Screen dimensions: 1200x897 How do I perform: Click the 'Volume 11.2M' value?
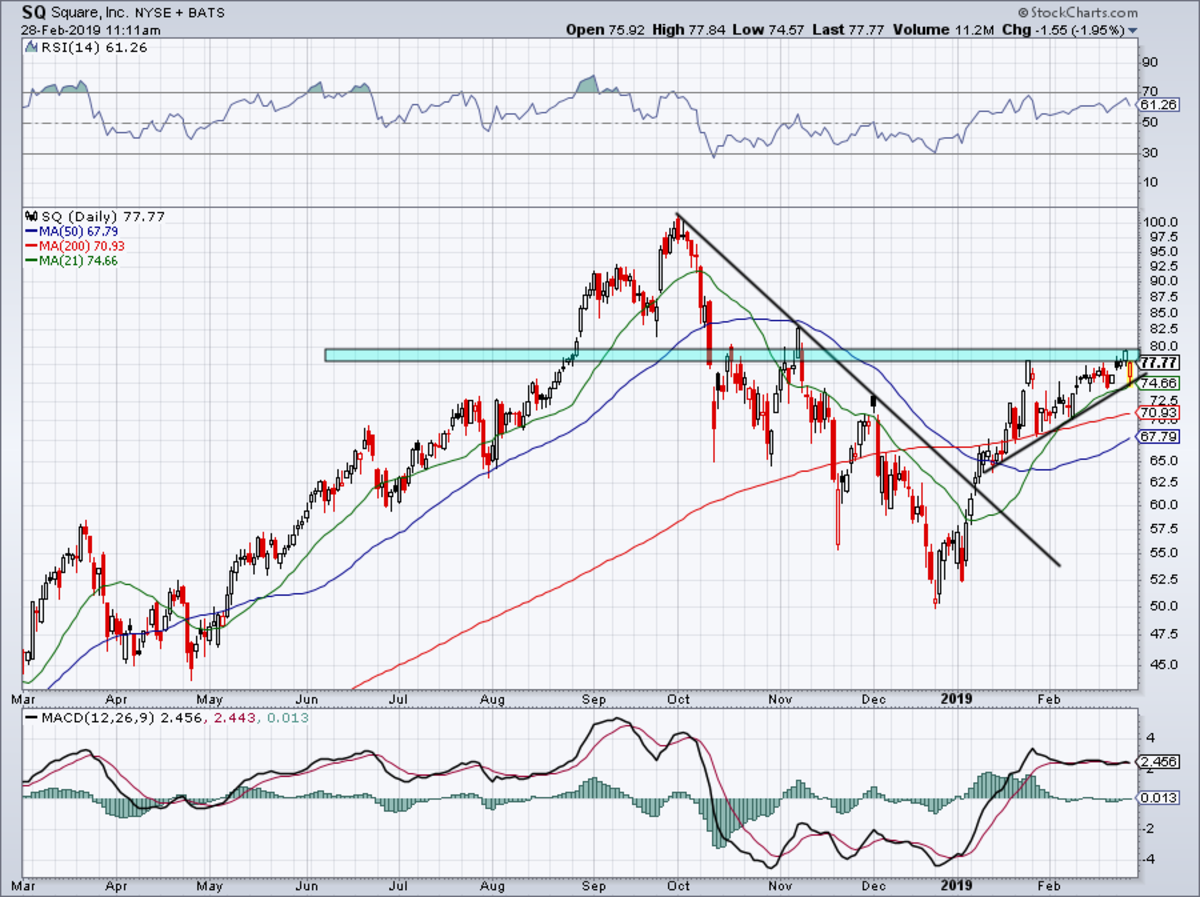tap(941, 30)
